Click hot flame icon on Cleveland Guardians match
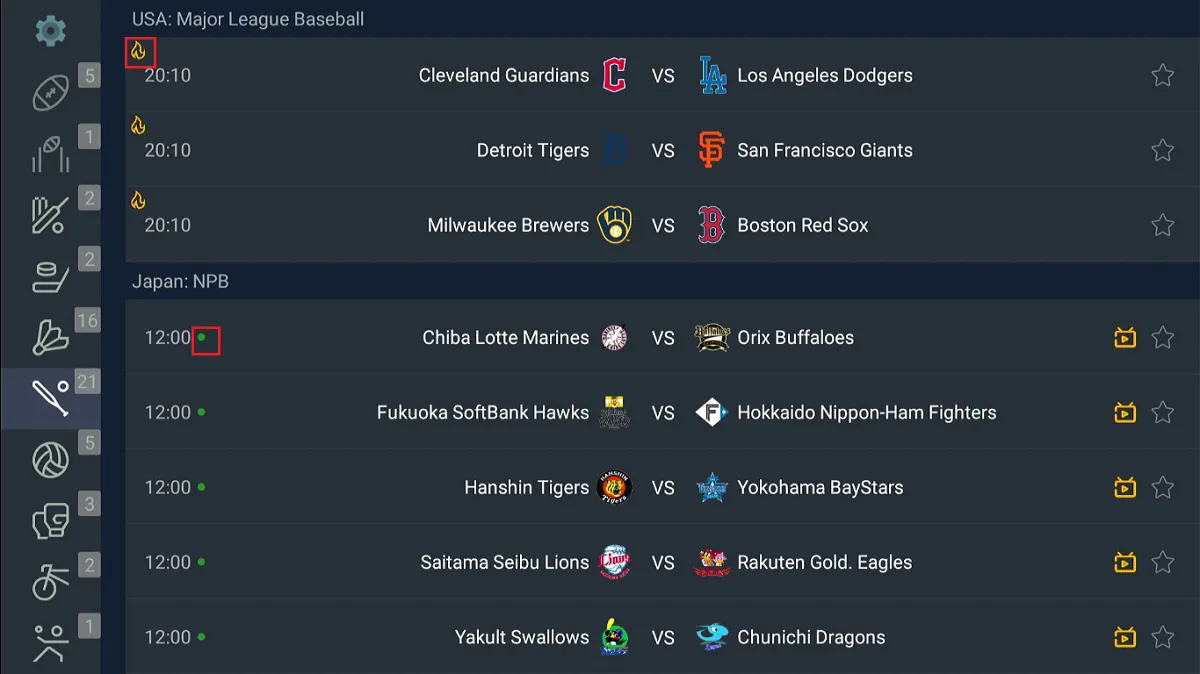 139,51
